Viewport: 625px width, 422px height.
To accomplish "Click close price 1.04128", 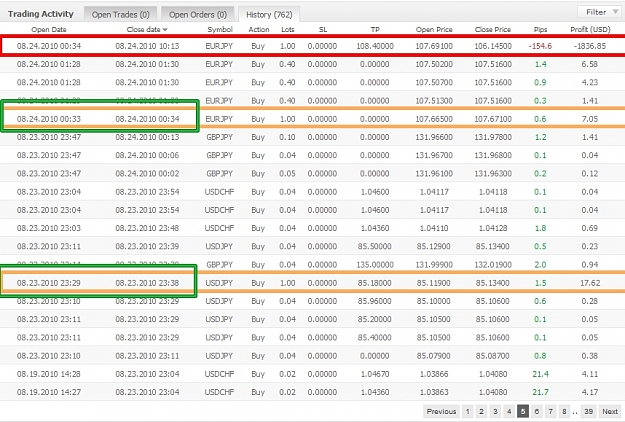I will pos(493,228).
